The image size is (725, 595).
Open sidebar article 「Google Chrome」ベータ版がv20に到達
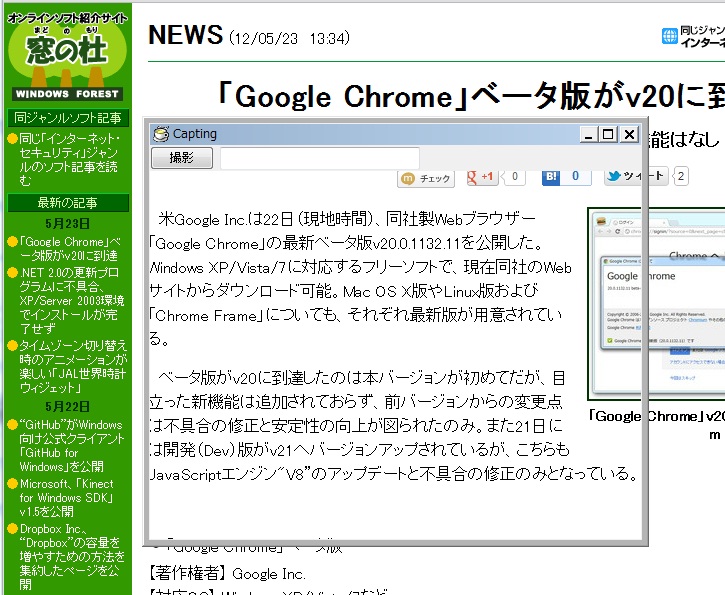click(x=69, y=249)
